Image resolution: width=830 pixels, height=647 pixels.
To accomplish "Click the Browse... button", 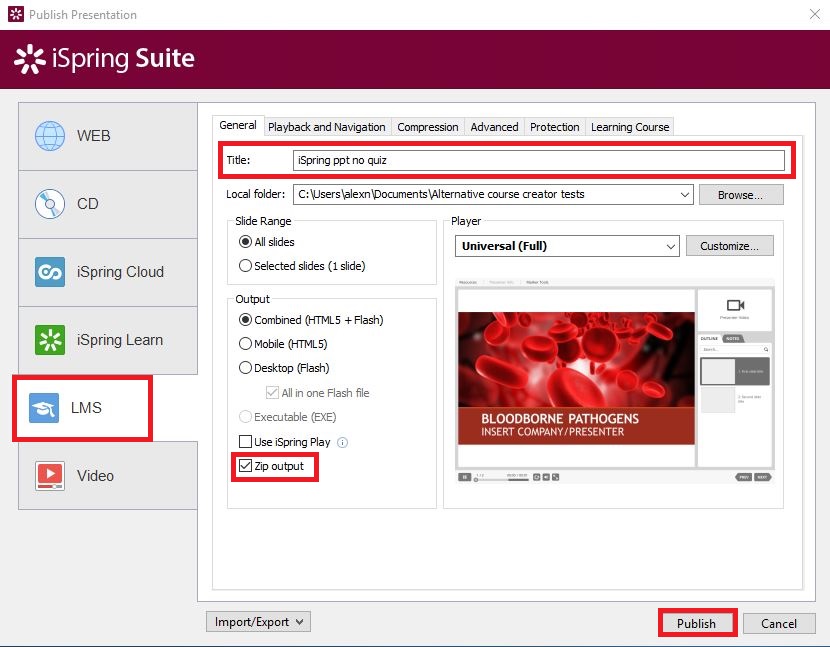I will point(741,195).
